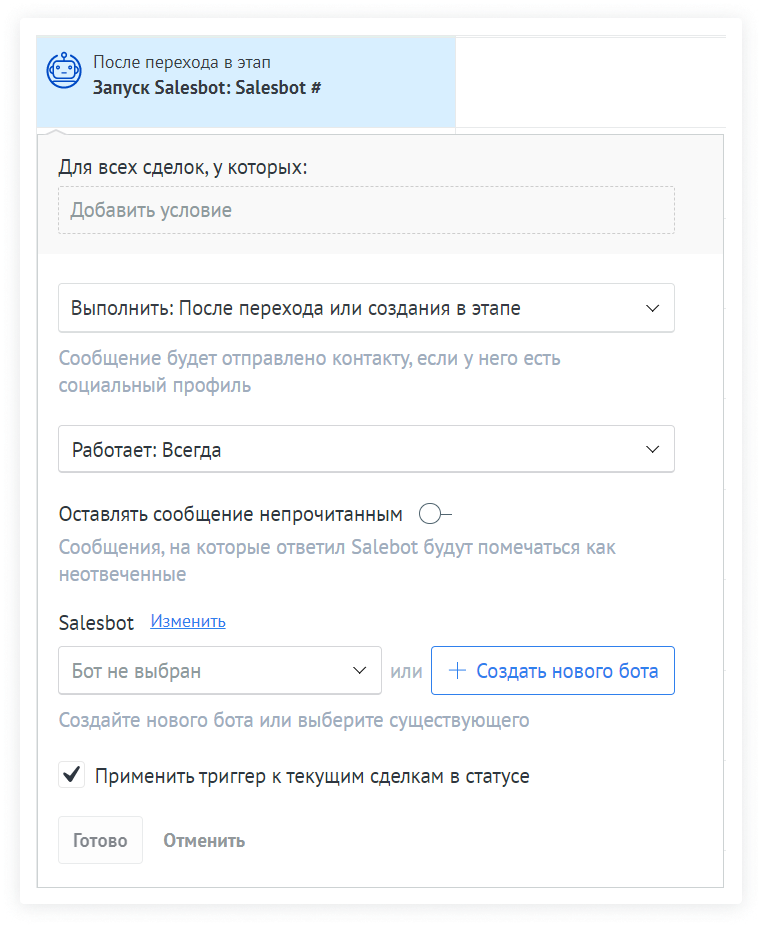
Task: Uncheck Применить триггер к текущим сделкам checkbox
Action: pyautogui.click(x=71, y=774)
